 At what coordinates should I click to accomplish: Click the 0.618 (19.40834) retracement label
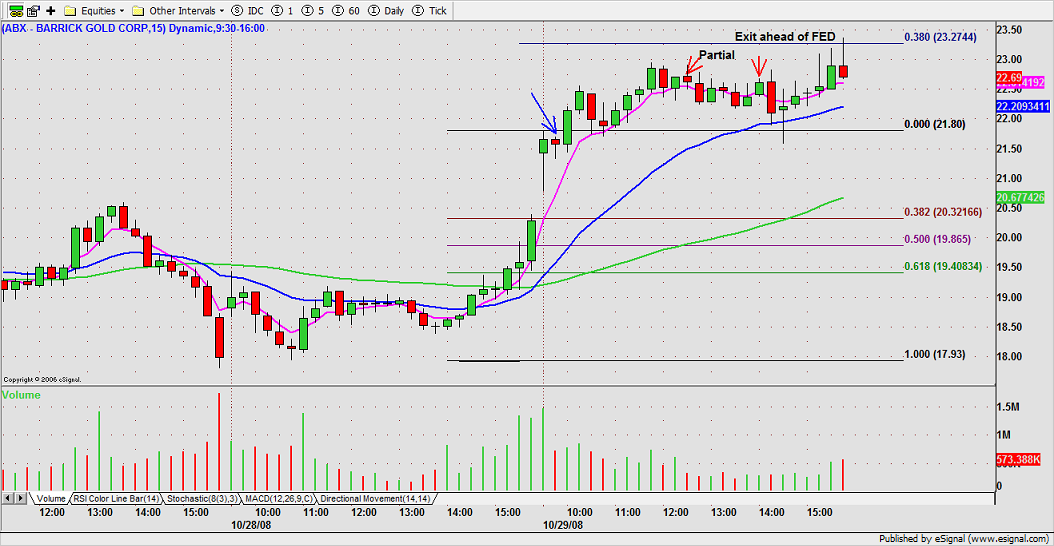click(x=942, y=266)
